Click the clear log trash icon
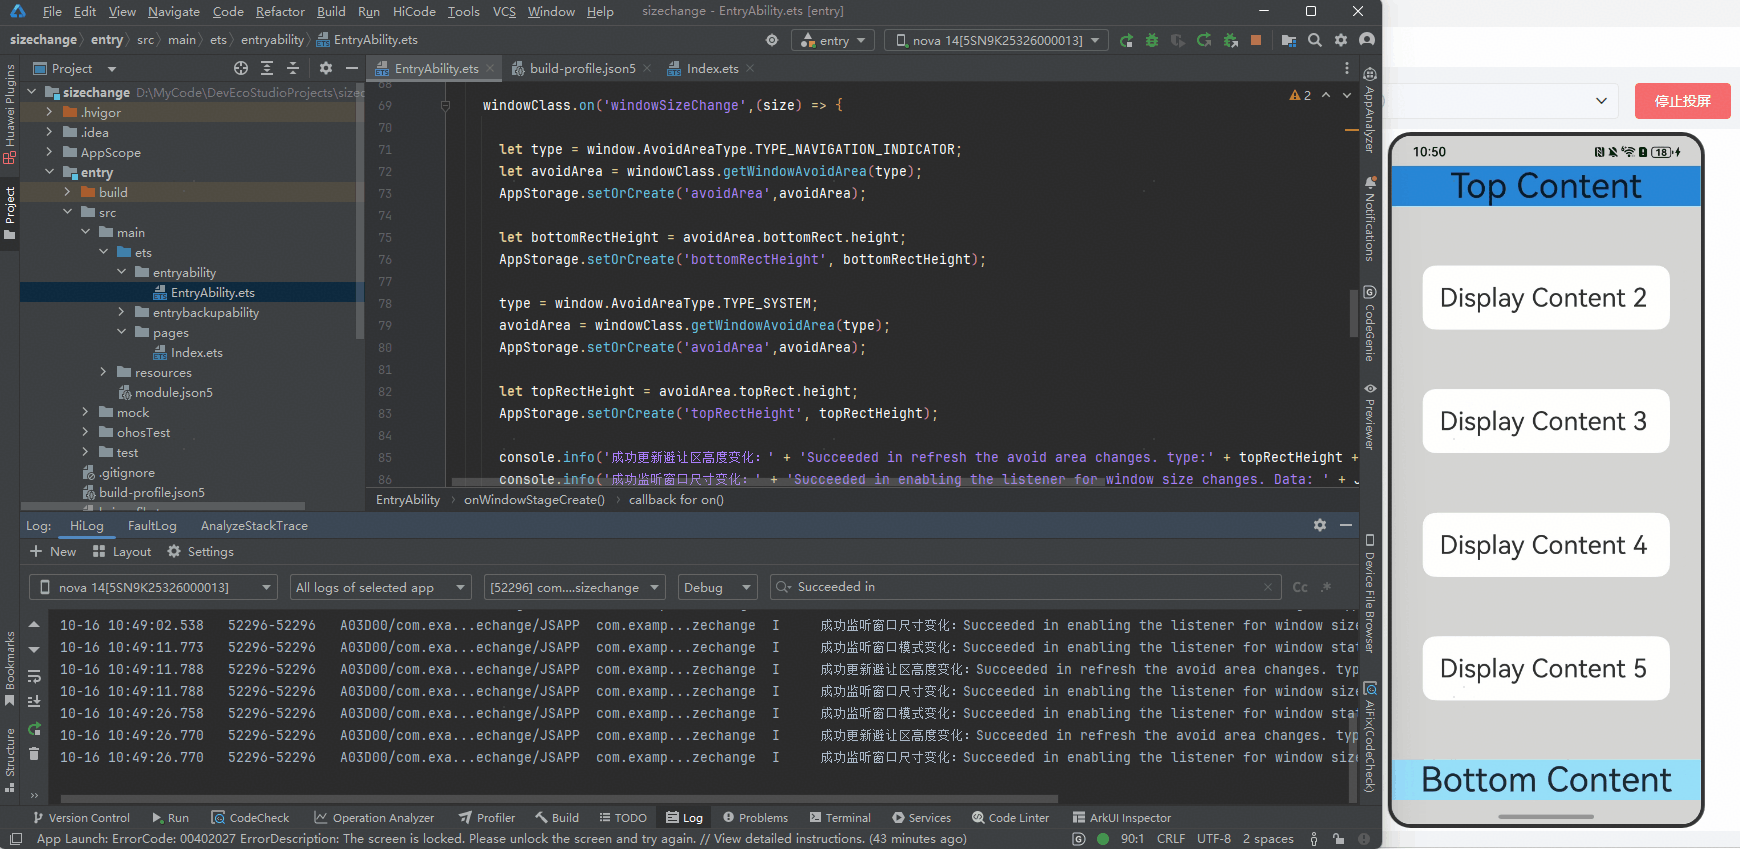Viewport: 1740px width, 849px height. (x=34, y=754)
